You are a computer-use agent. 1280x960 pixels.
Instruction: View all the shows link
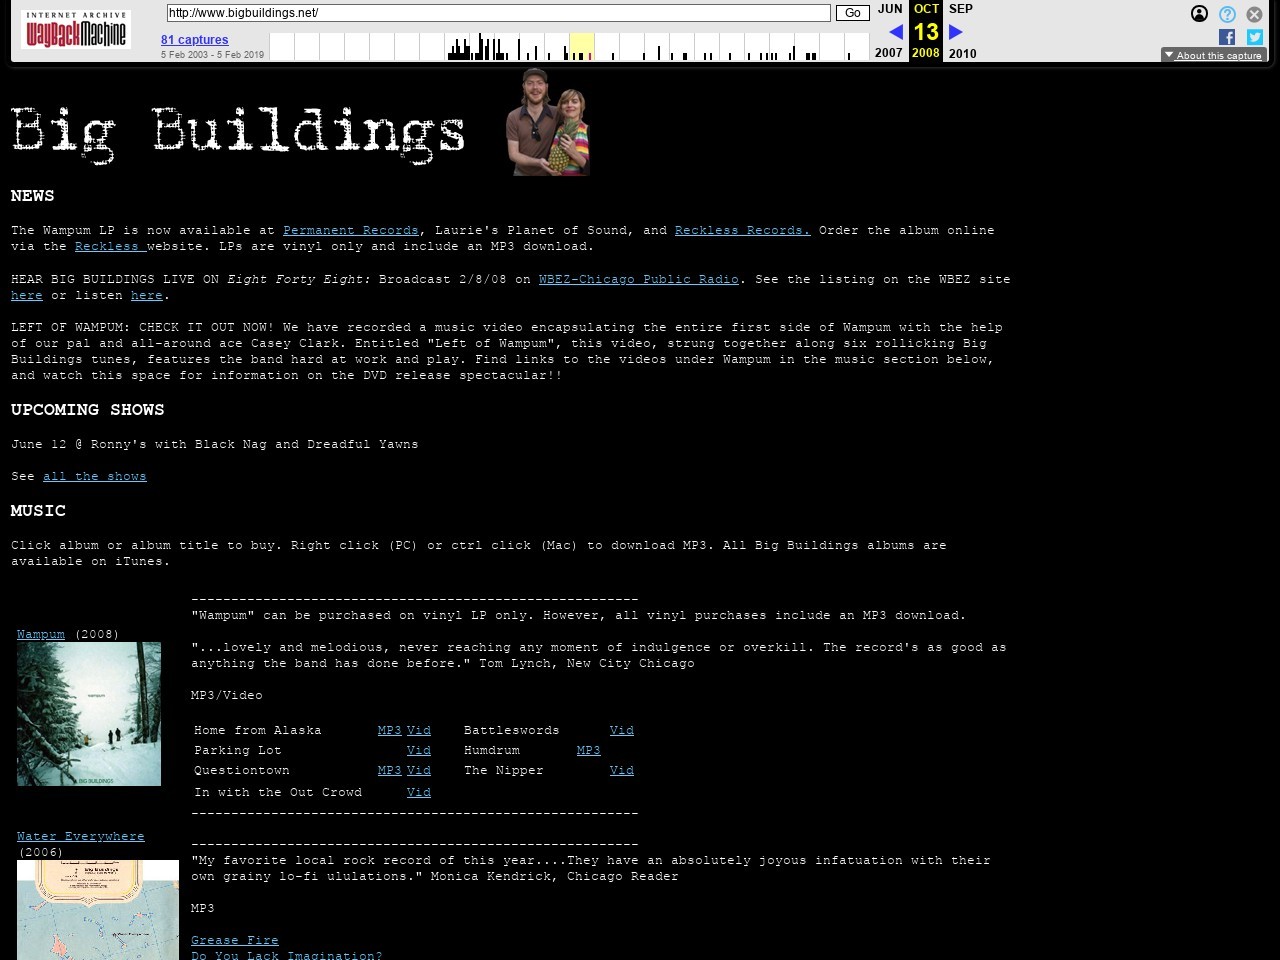coord(94,476)
